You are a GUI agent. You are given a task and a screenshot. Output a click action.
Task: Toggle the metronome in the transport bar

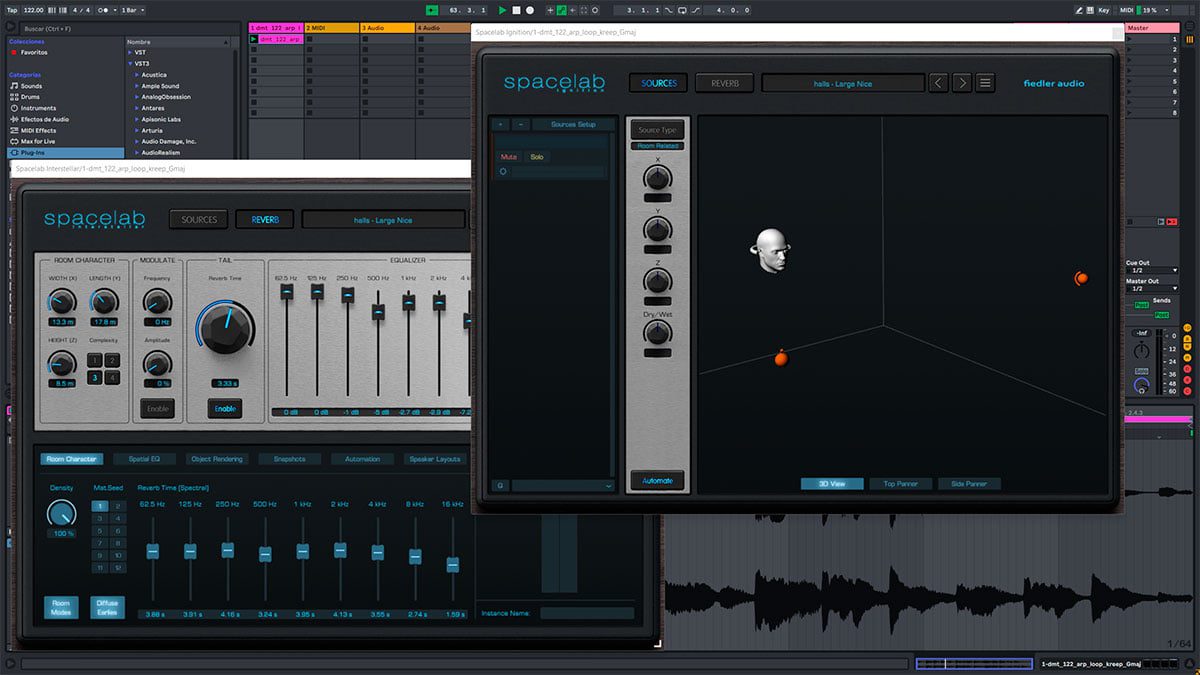(x=101, y=10)
